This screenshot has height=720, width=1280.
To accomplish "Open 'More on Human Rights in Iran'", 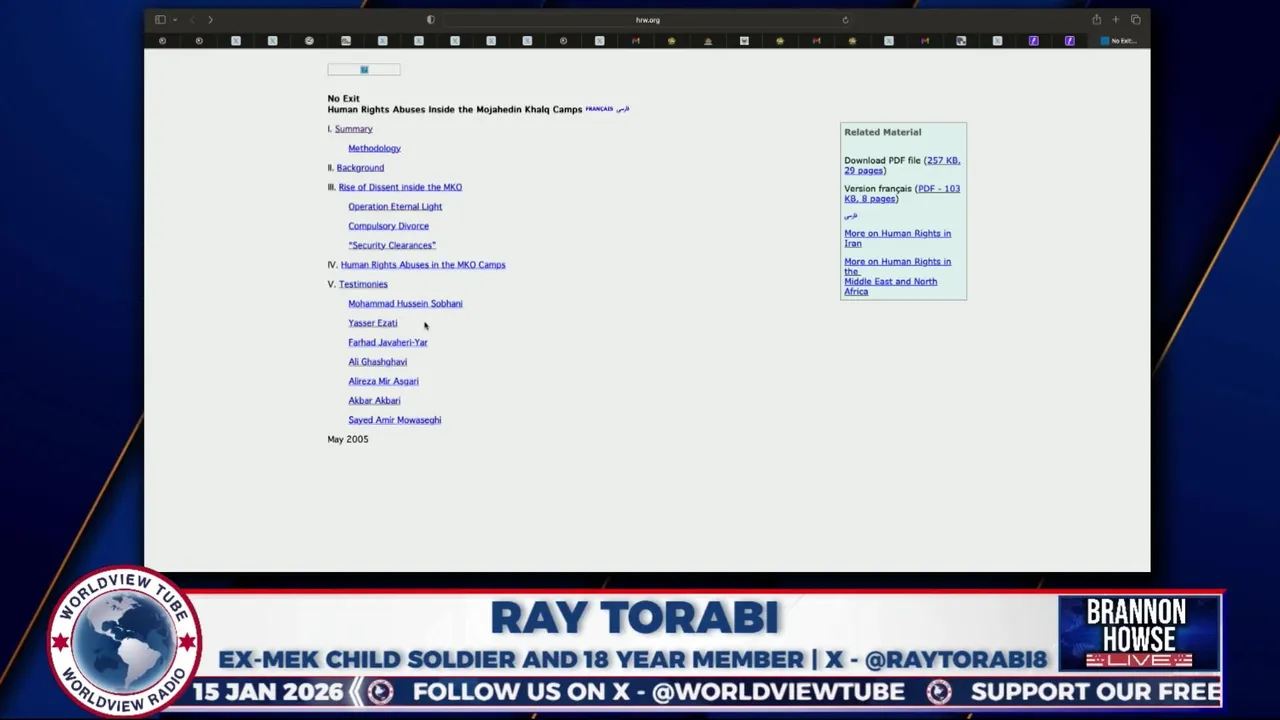I will [897, 238].
